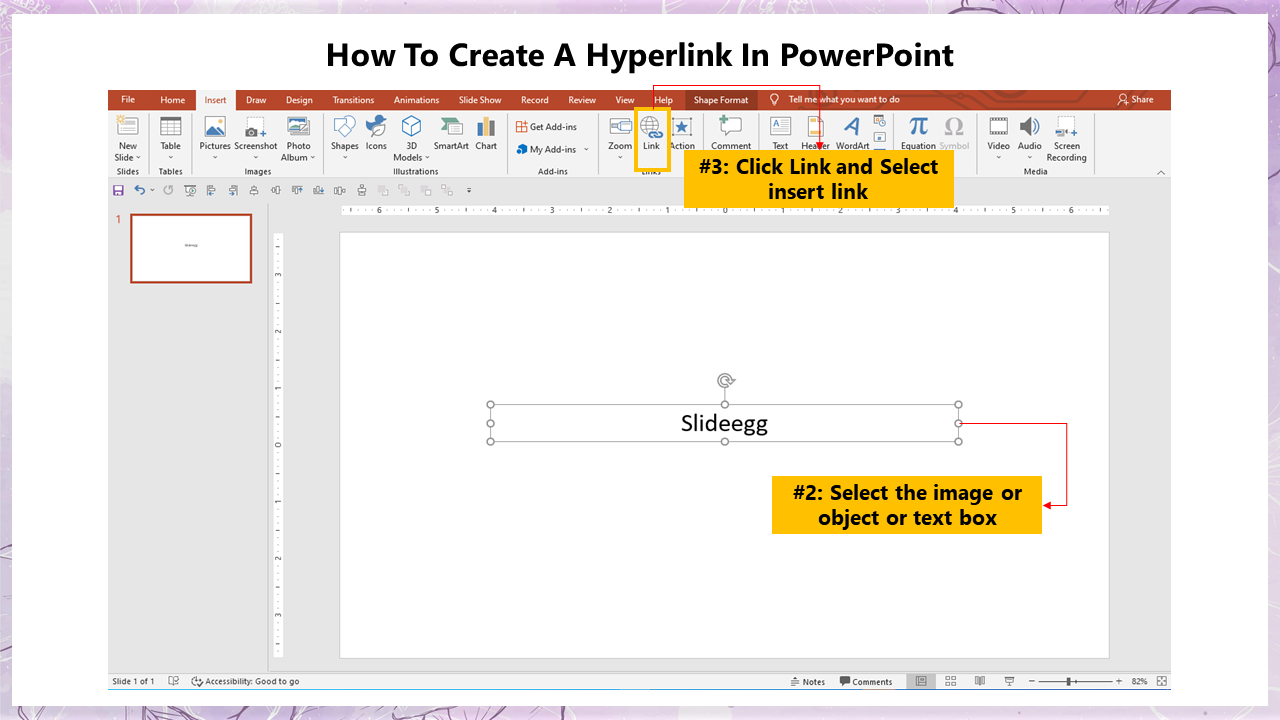Toggle the Comments pane in status bar
This screenshot has height=720, width=1280.
click(x=866, y=682)
